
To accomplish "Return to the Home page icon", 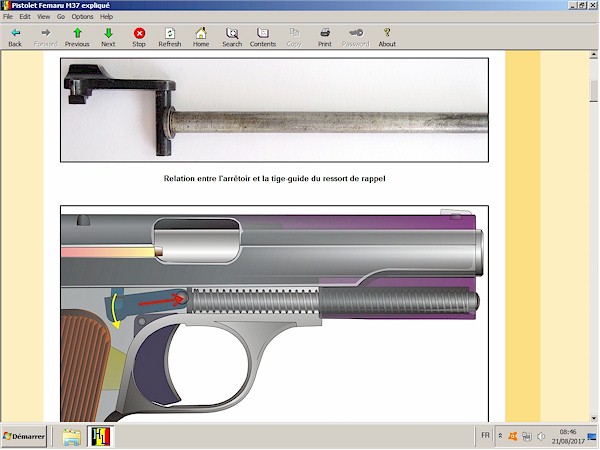I will click(x=201, y=33).
